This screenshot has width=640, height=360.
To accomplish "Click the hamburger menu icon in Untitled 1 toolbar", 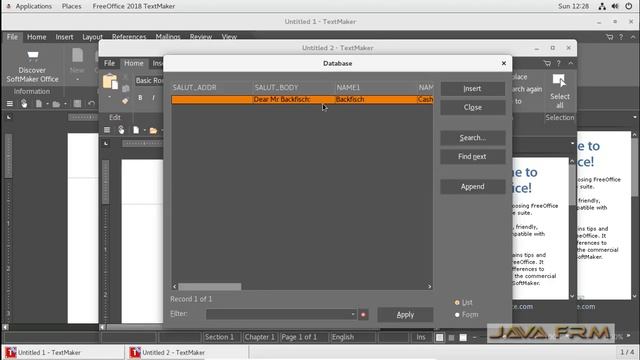I will click(x=10, y=104).
